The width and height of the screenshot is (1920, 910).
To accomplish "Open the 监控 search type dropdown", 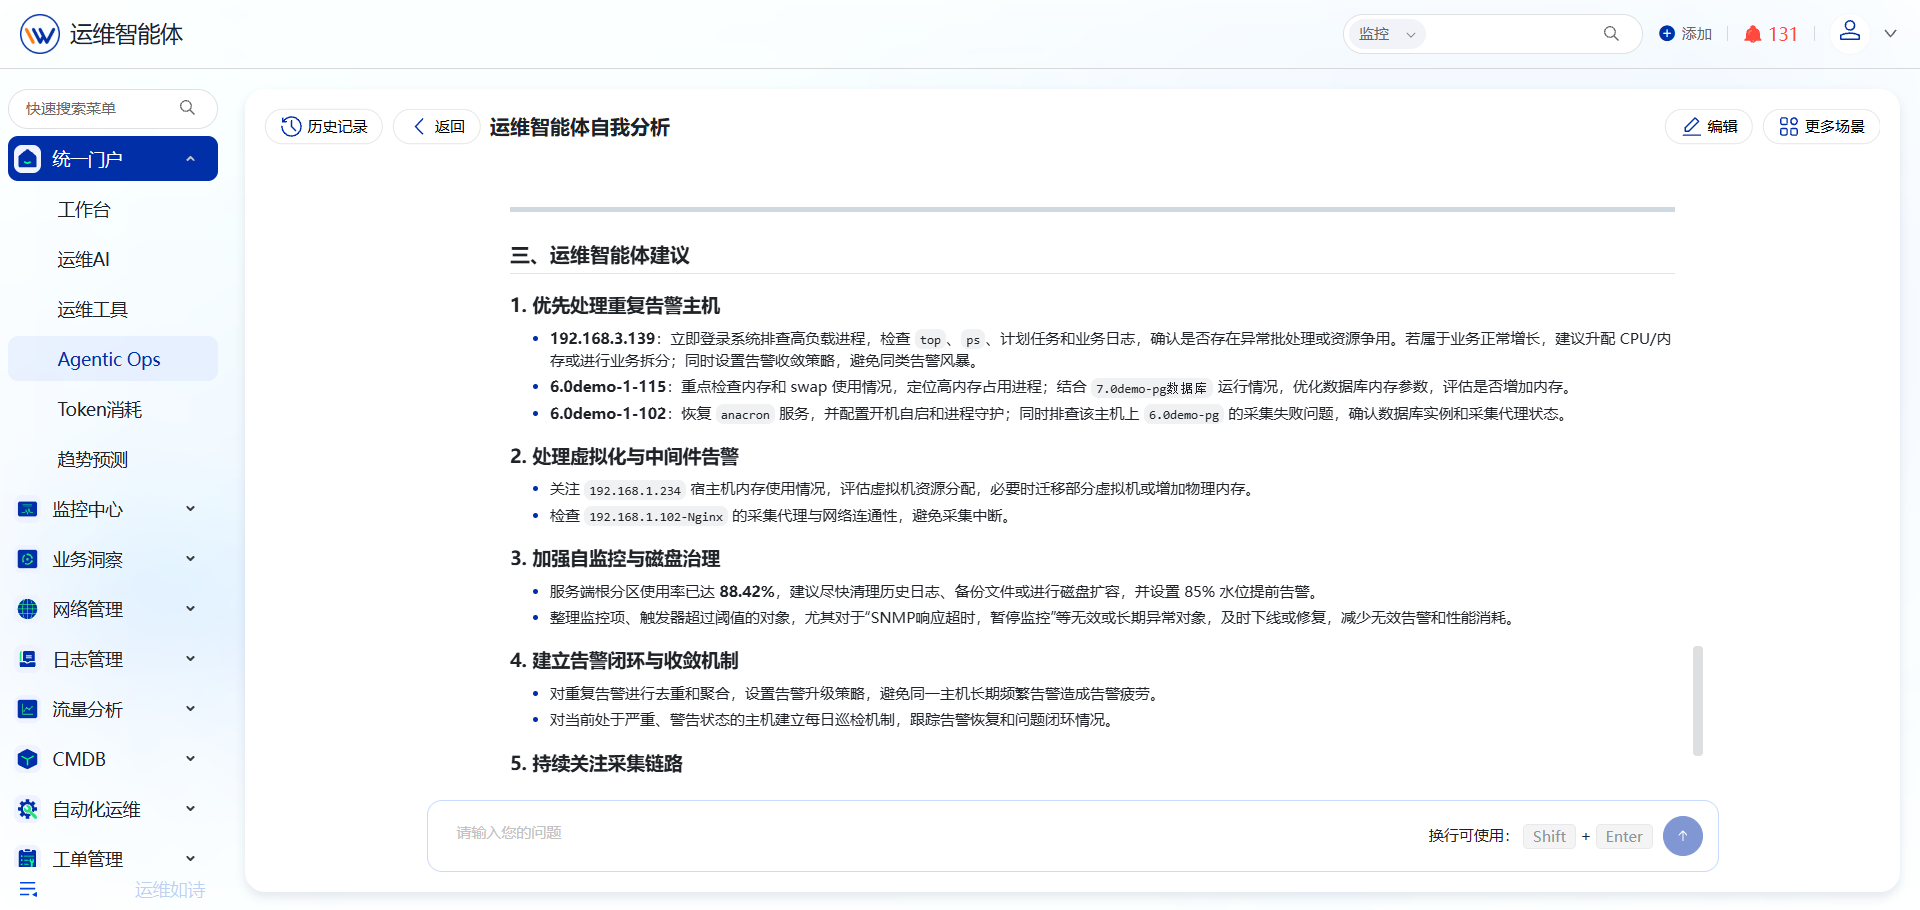I will [1386, 34].
